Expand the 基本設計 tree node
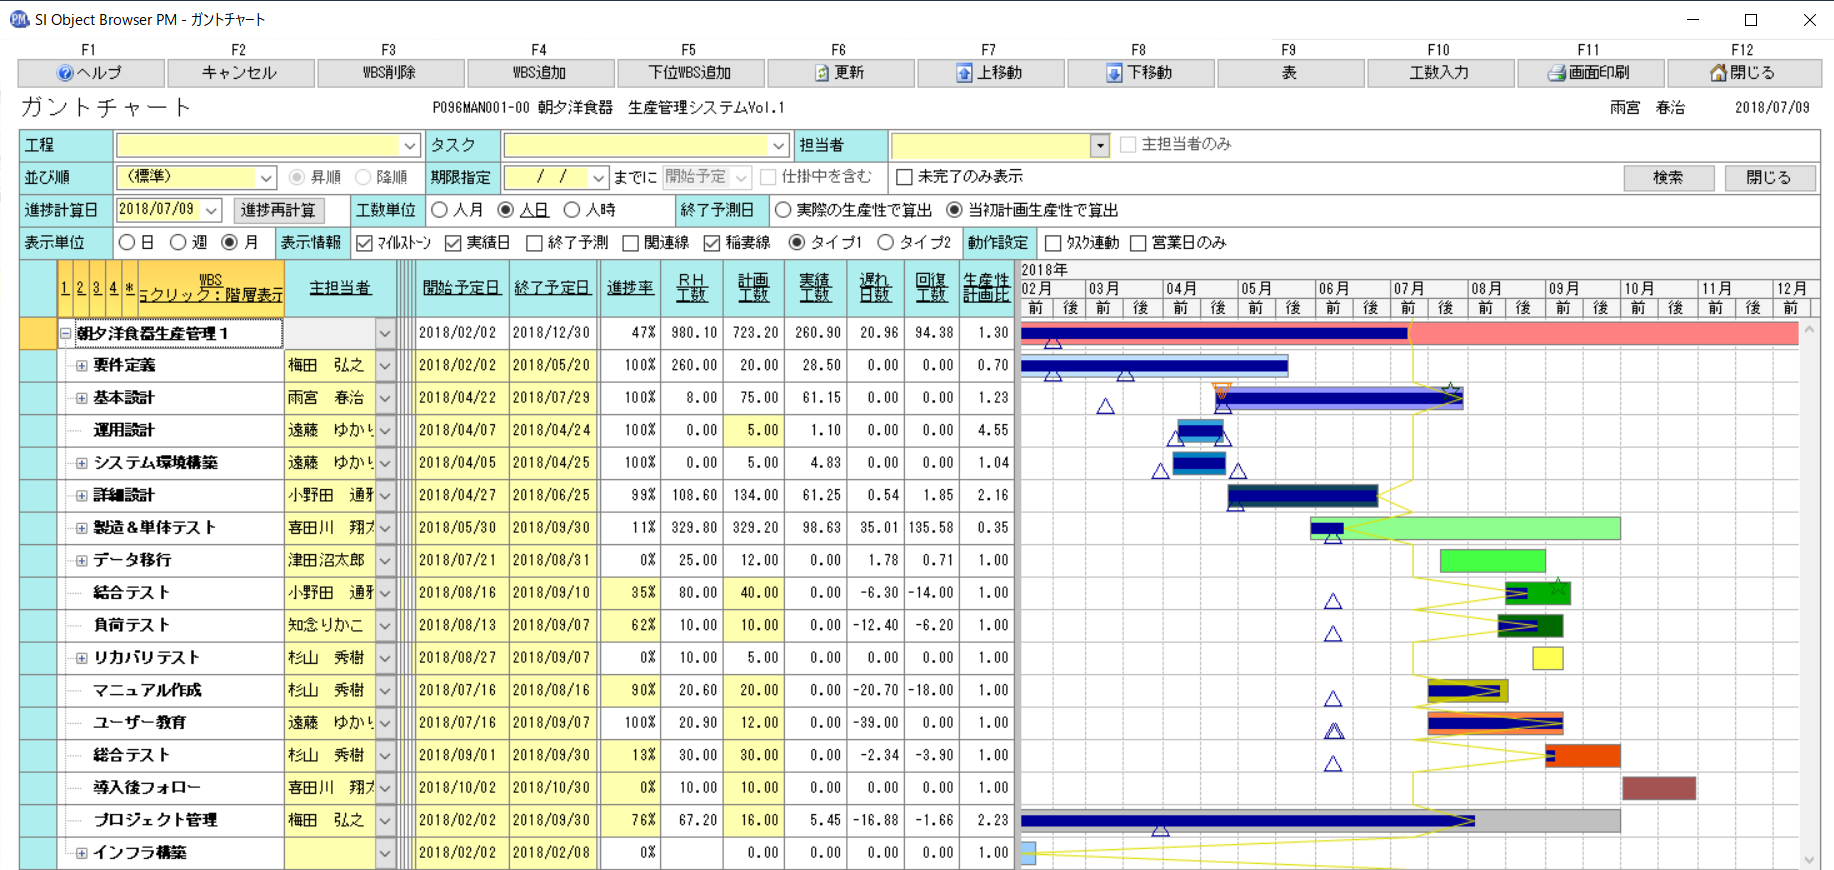 (82, 398)
